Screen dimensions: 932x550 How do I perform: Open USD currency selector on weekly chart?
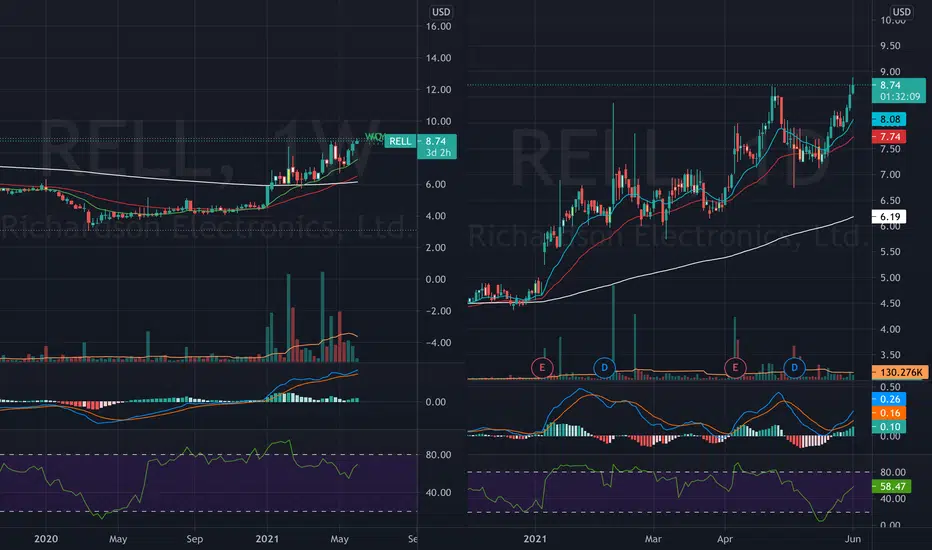coord(441,12)
